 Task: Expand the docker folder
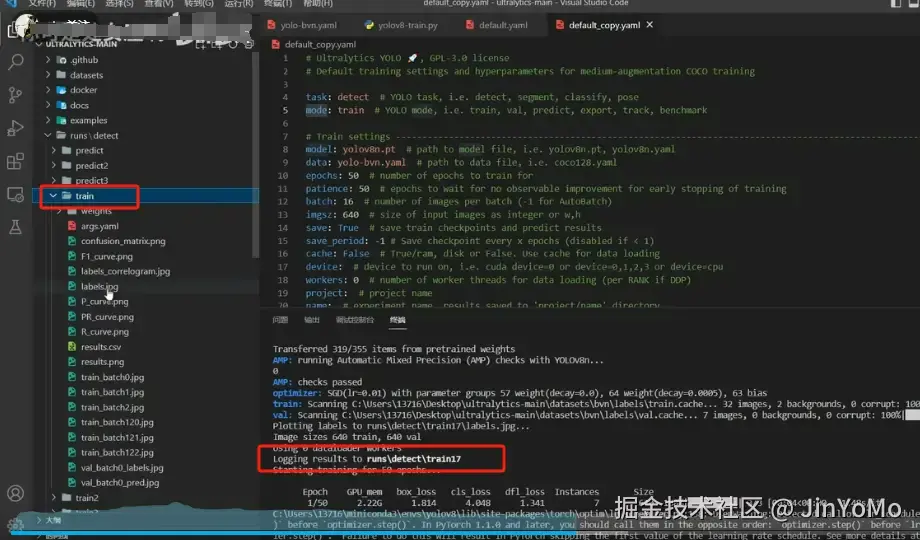click(x=48, y=90)
